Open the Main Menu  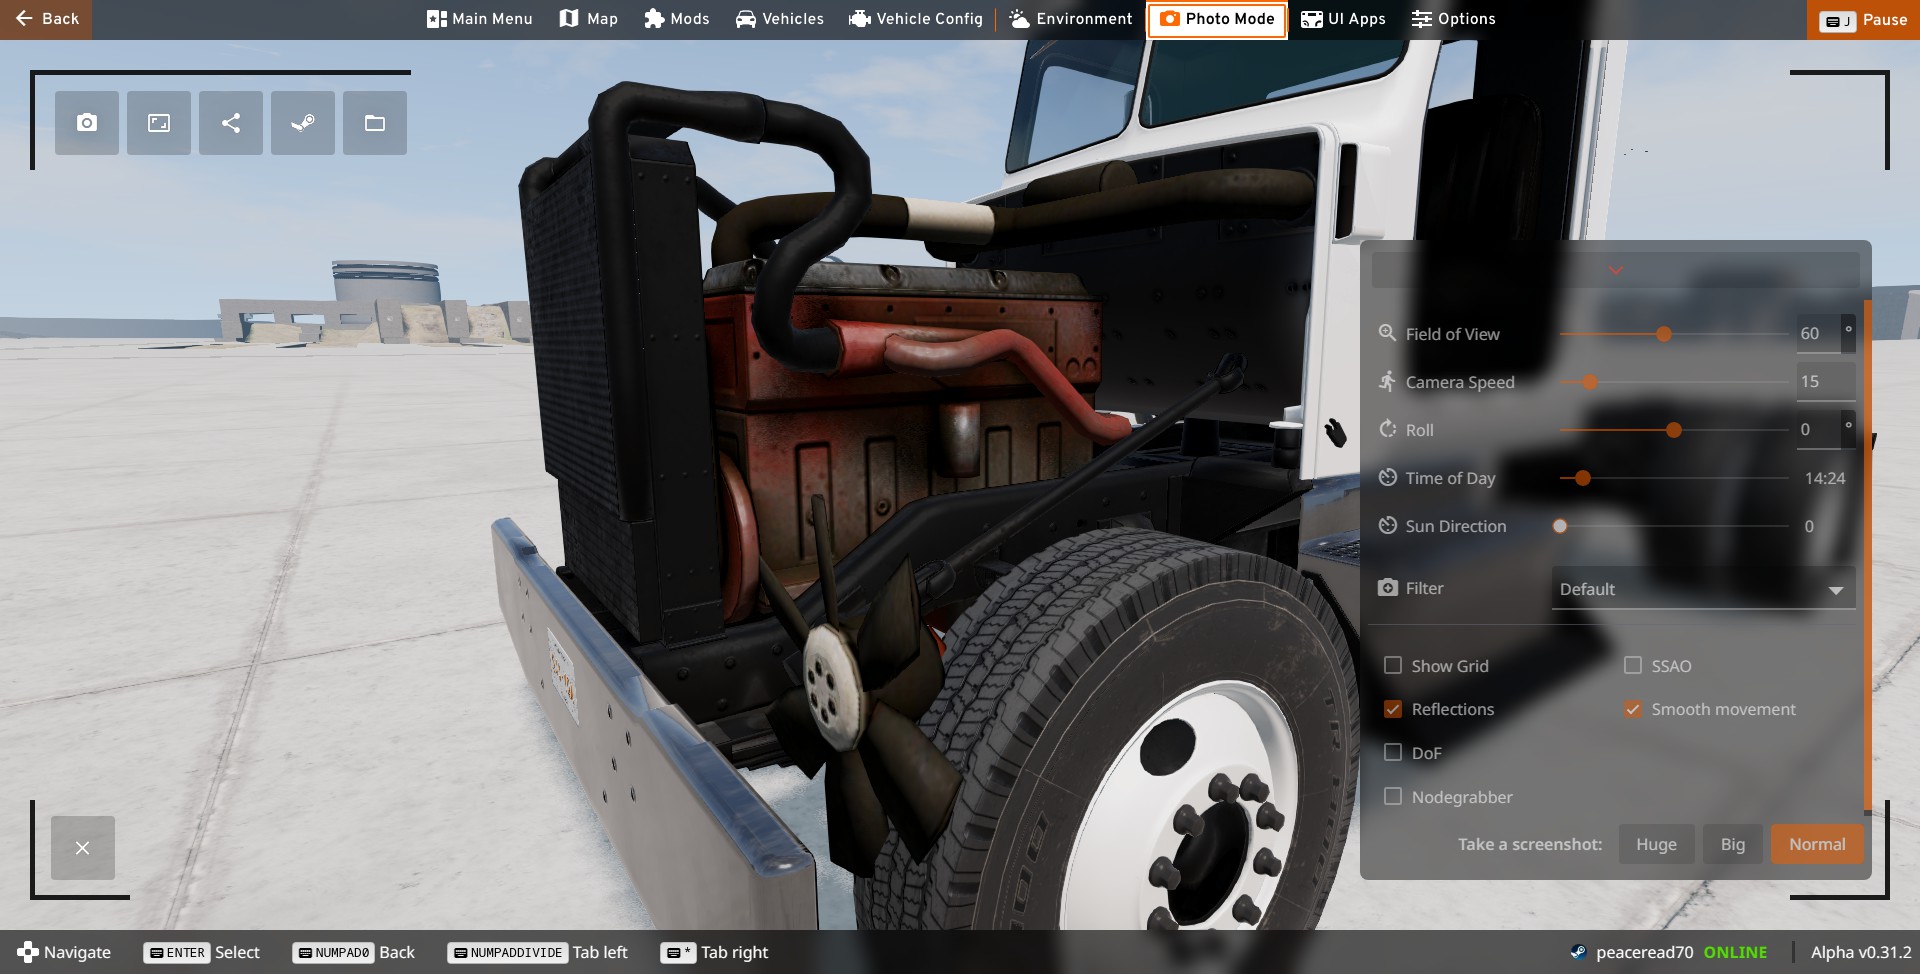(480, 19)
